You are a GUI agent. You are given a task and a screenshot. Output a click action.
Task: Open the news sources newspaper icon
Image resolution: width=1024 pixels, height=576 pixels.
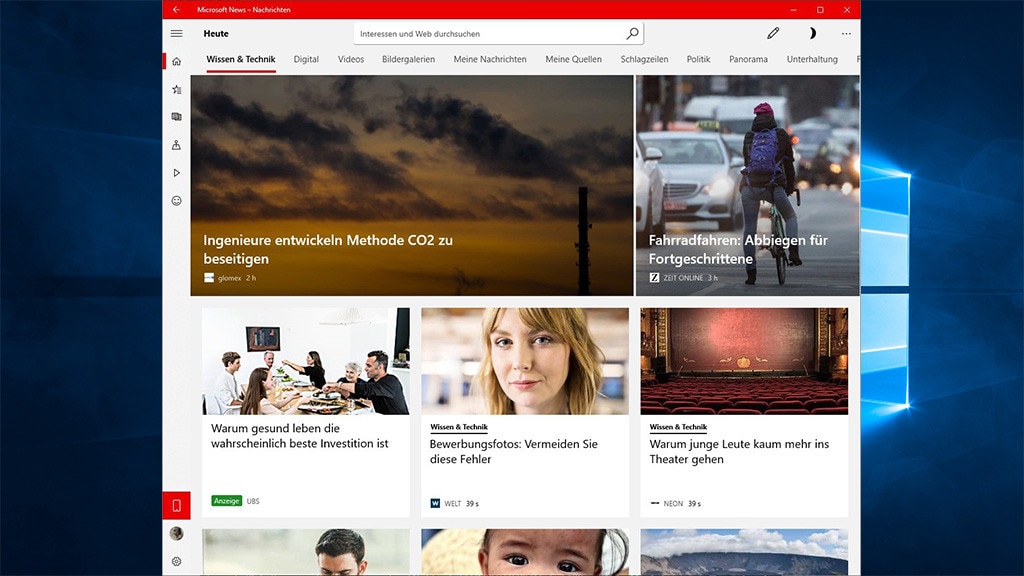tap(177, 117)
